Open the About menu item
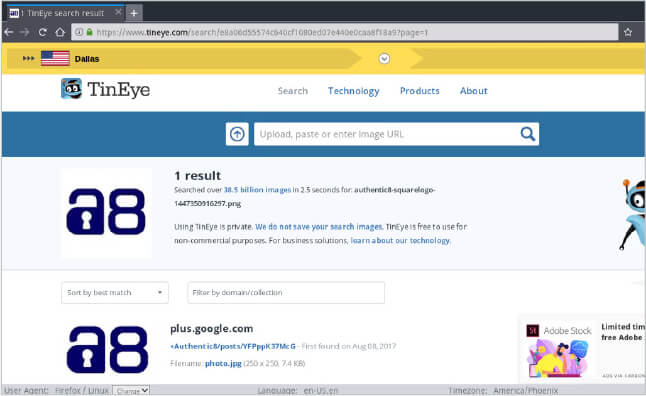The height and width of the screenshot is (396, 646). pyautogui.click(x=473, y=91)
